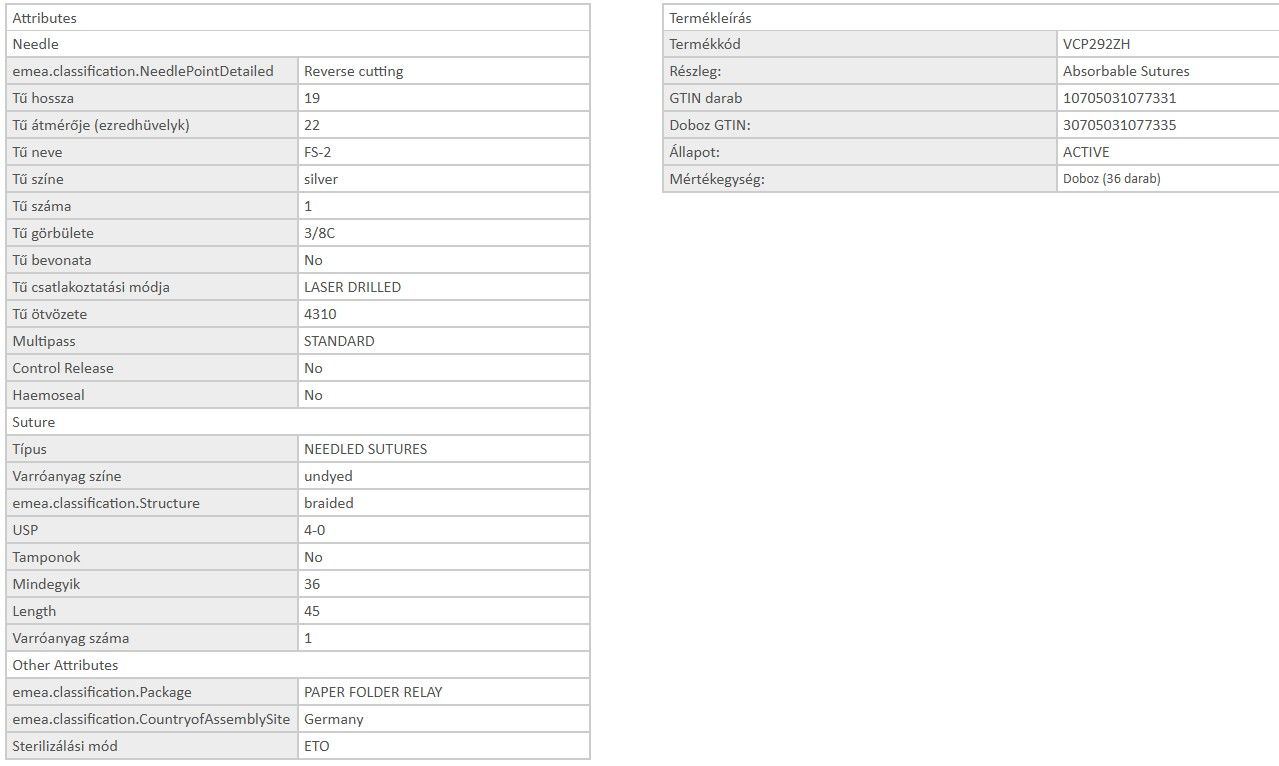Click the ACTIVE status value

point(1086,152)
